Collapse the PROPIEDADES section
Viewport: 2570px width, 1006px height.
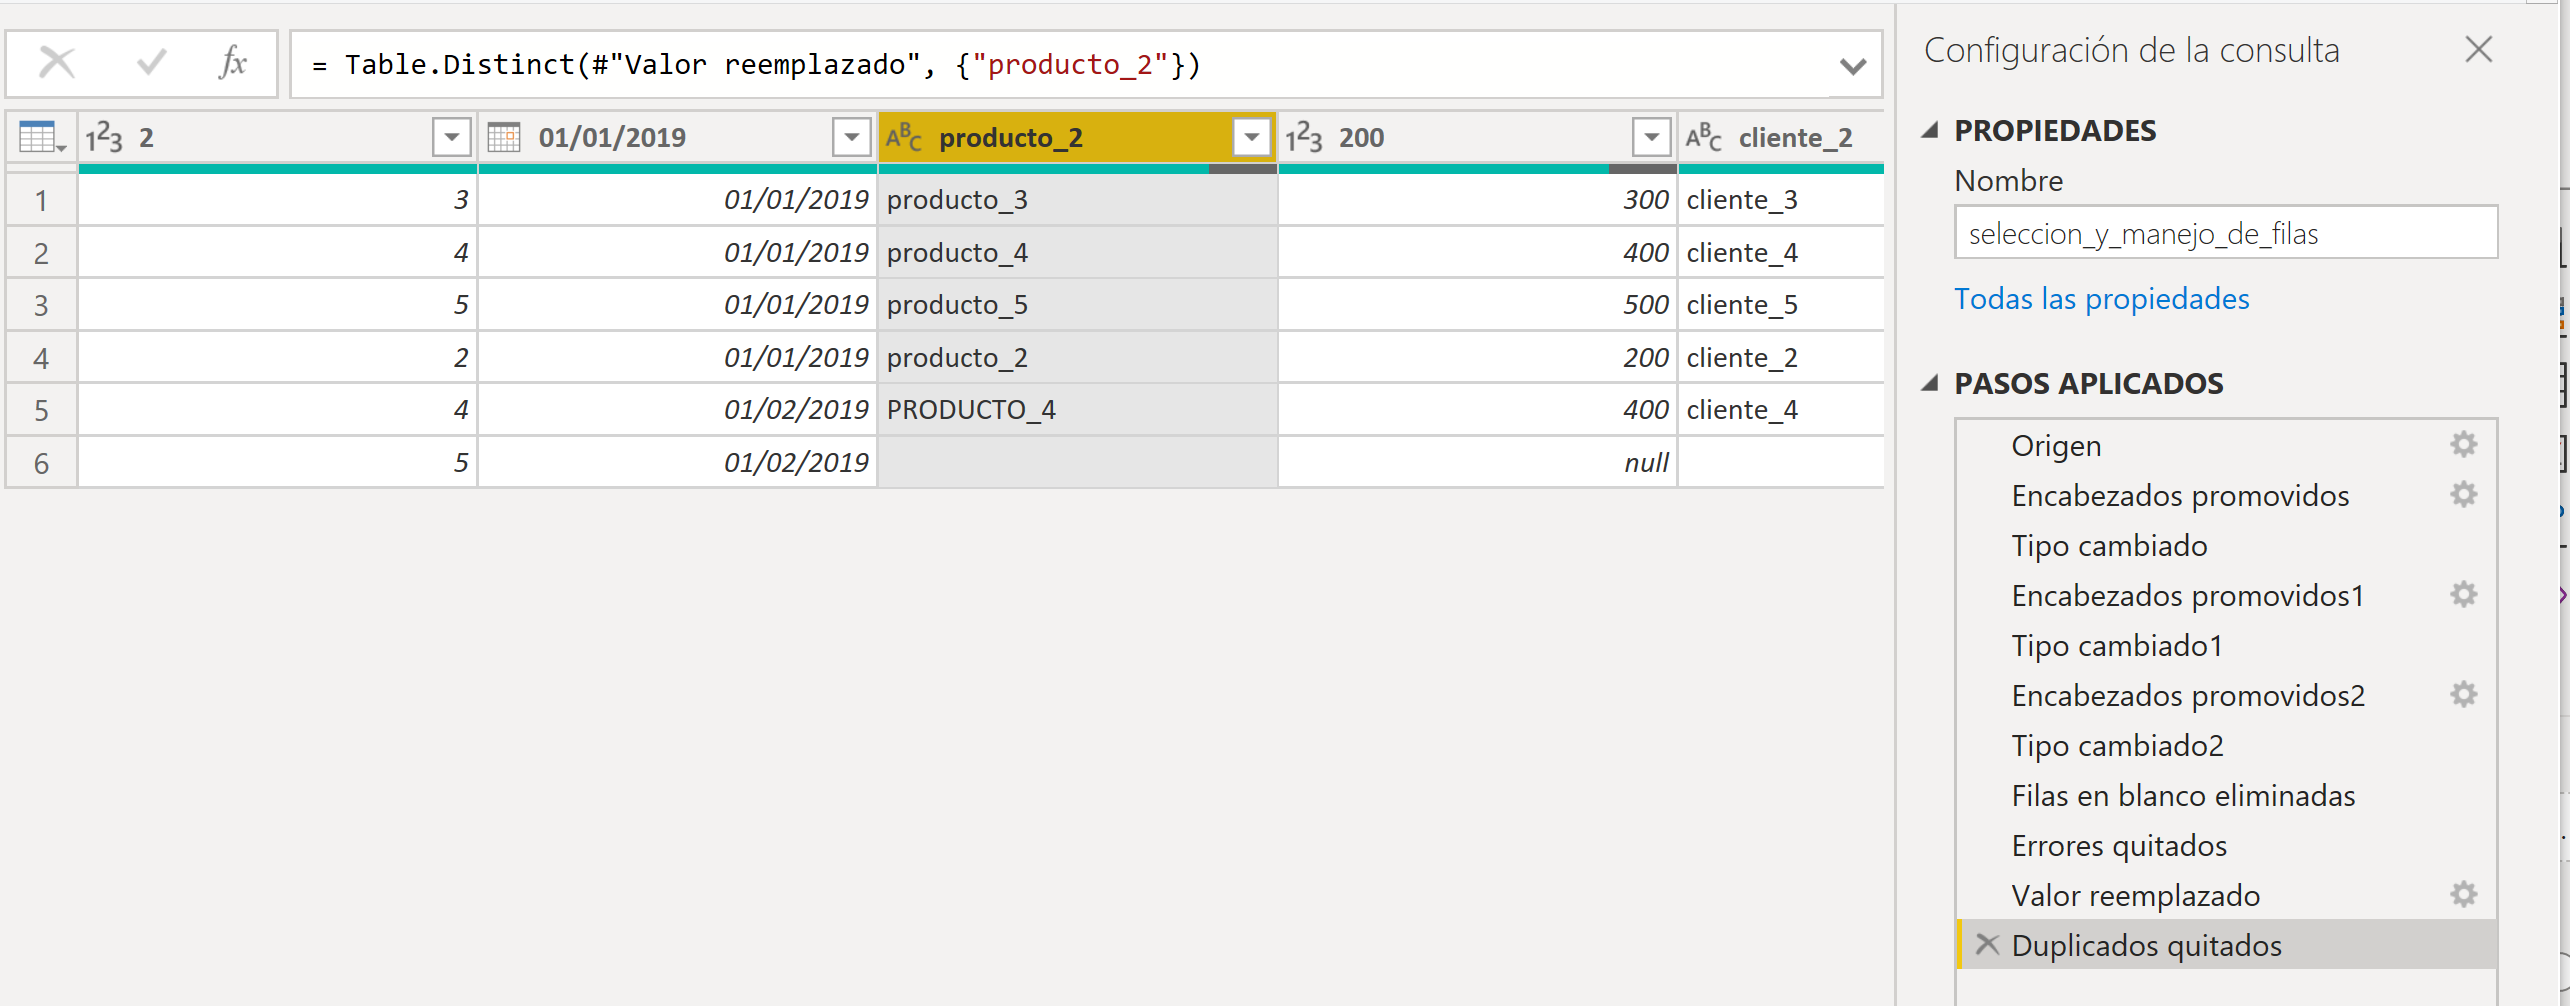point(1930,130)
